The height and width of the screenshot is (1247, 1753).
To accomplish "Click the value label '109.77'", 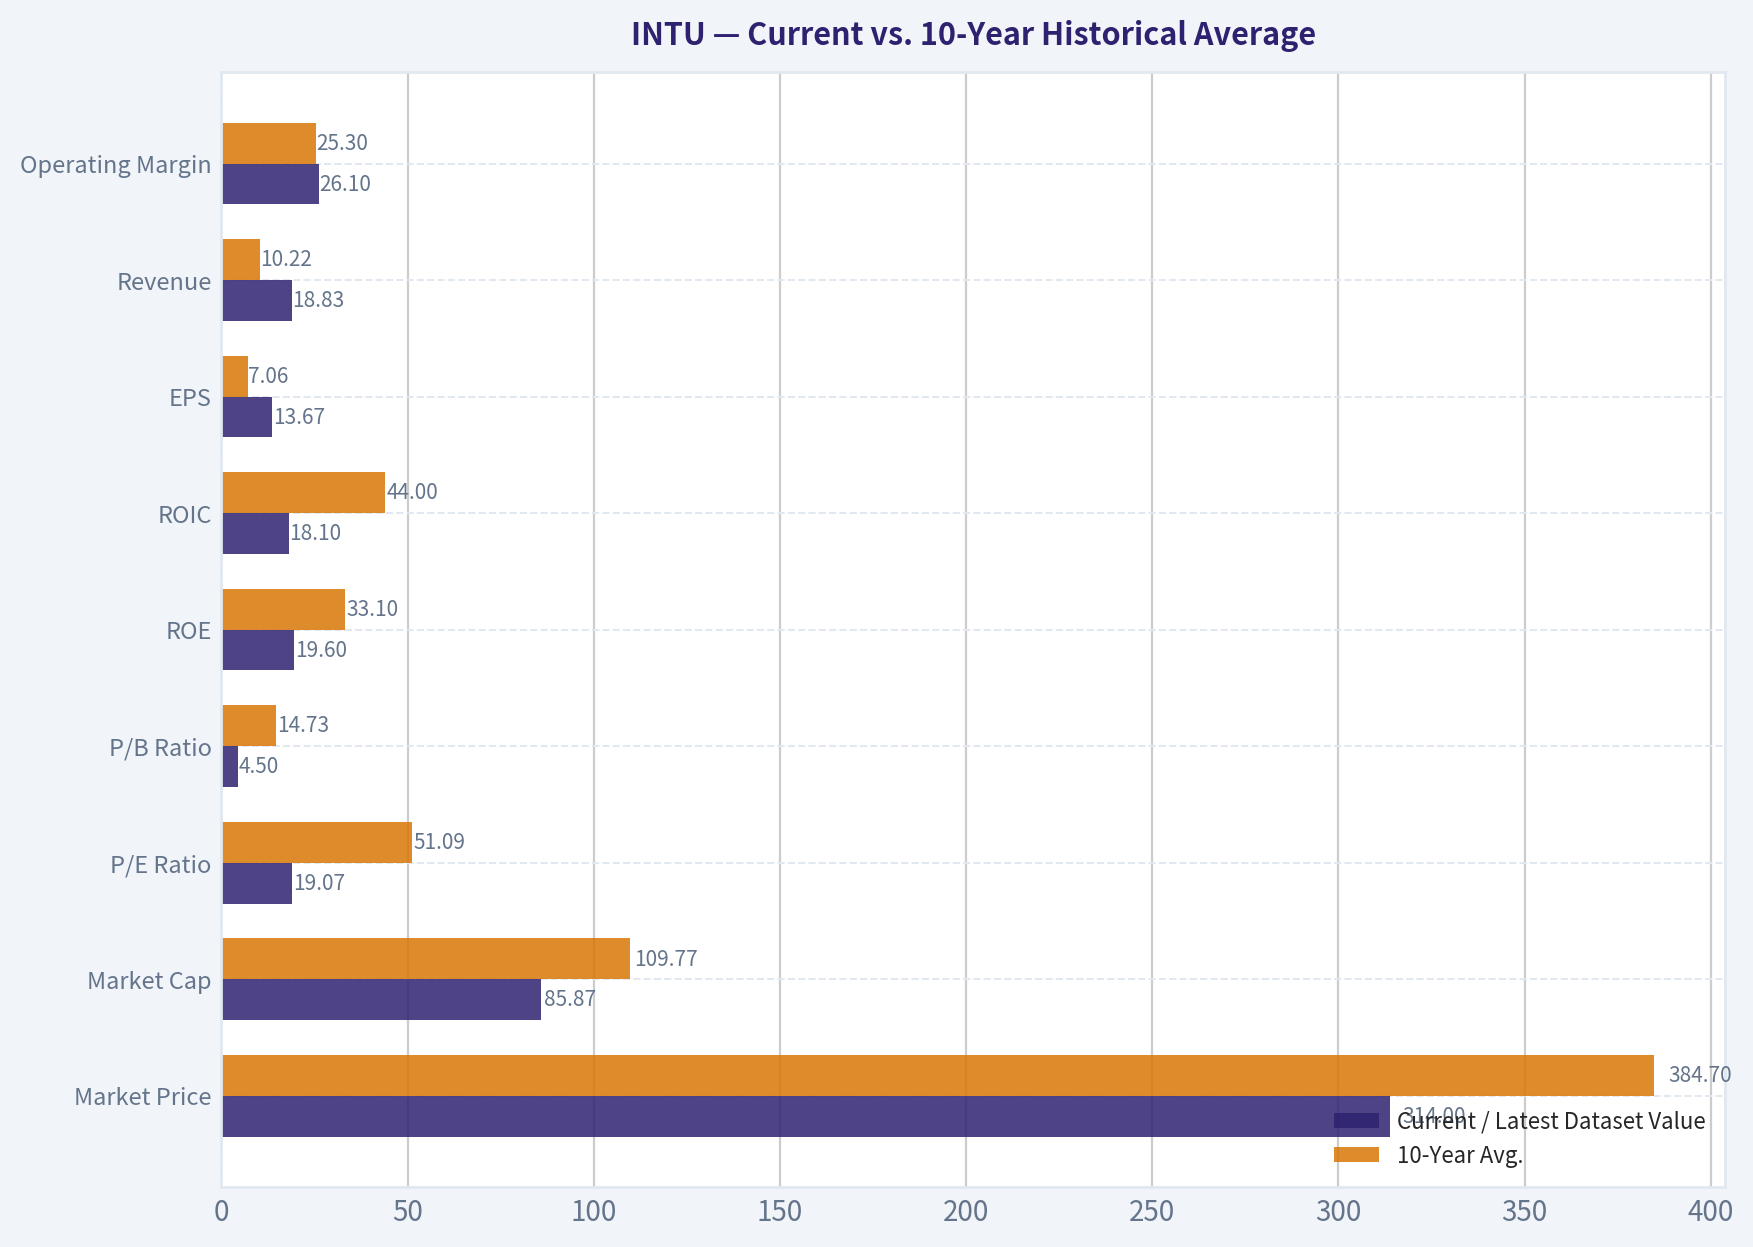I will (666, 958).
